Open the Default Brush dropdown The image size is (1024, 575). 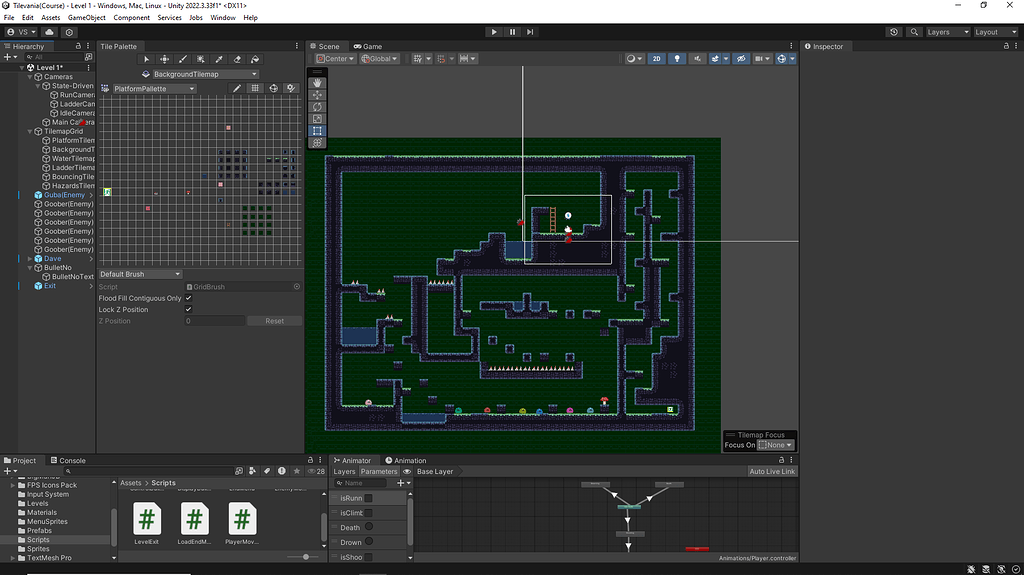click(140, 274)
